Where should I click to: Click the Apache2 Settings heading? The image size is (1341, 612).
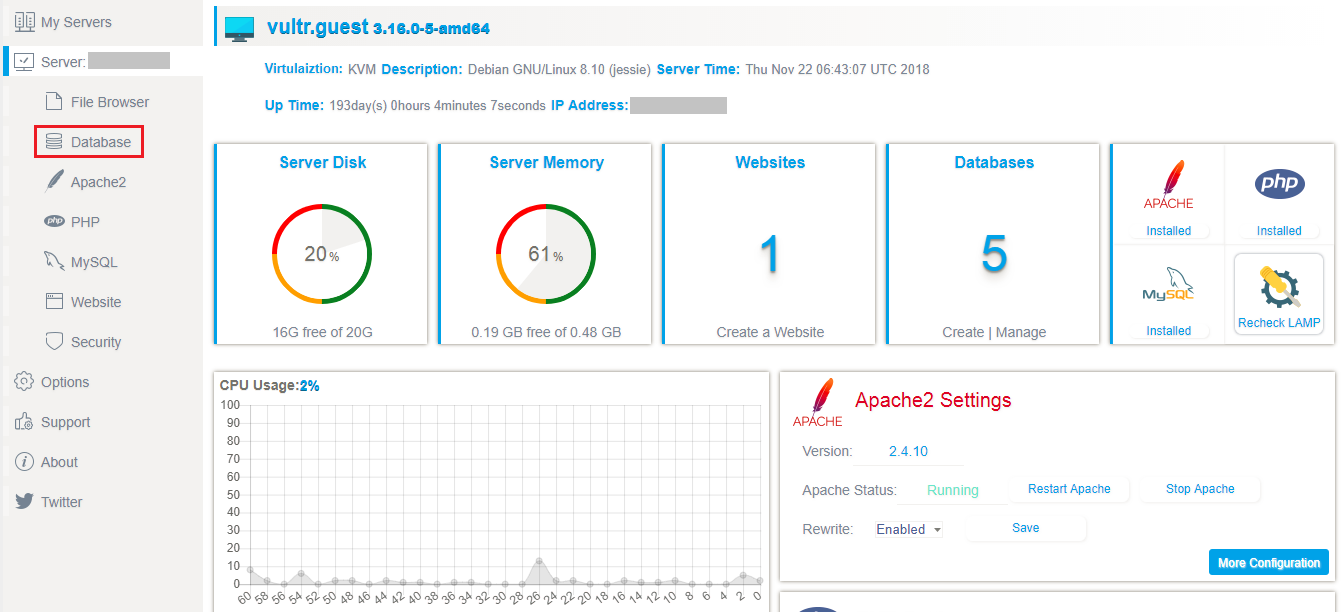tap(933, 400)
